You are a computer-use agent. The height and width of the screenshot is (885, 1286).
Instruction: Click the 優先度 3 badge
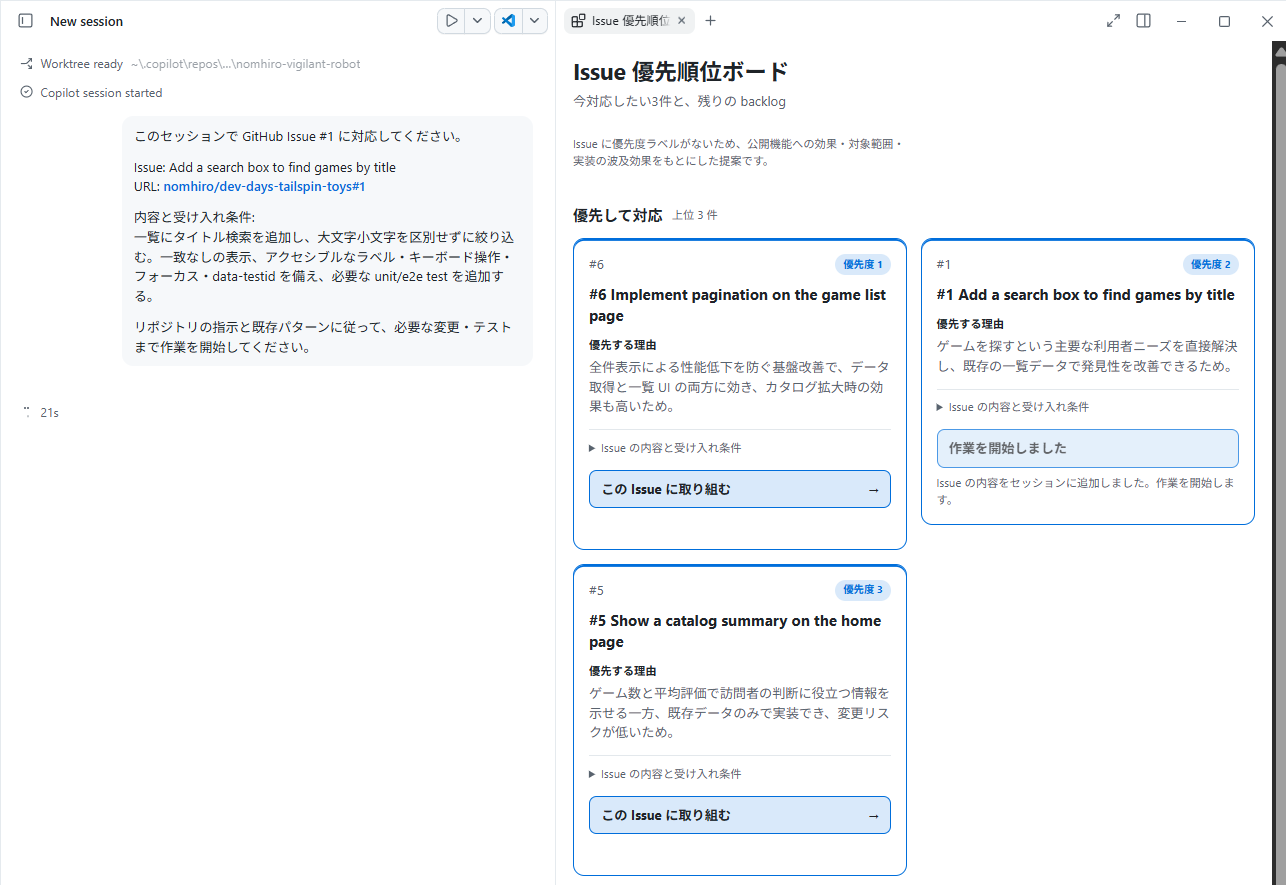point(863,590)
